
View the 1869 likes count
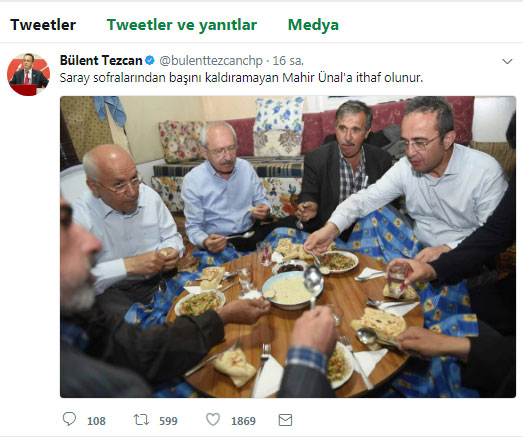pyautogui.click(x=243, y=421)
